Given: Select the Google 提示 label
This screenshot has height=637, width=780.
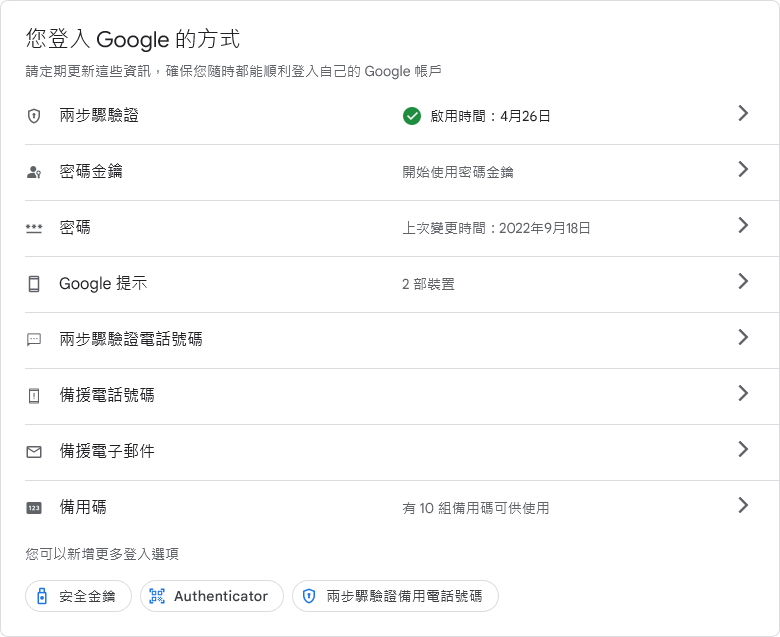Looking at the screenshot, I should click(103, 283).
